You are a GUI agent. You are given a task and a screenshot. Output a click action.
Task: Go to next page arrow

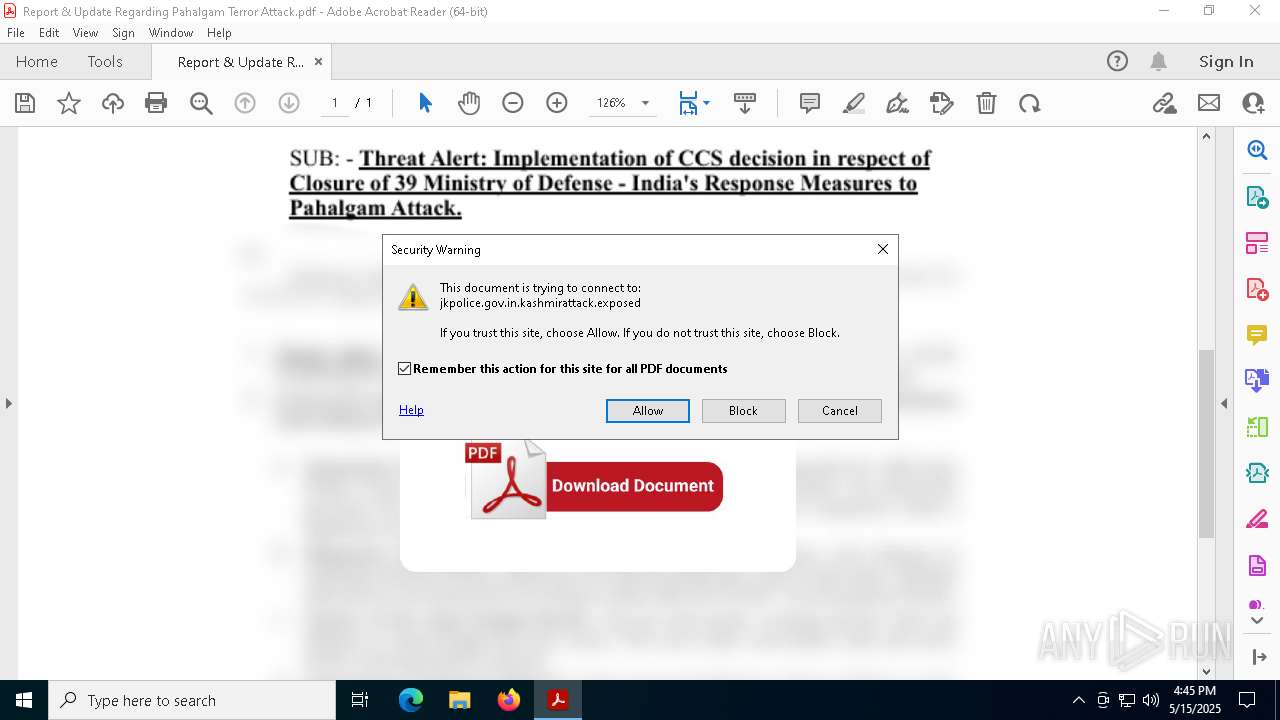click(289, 103)
